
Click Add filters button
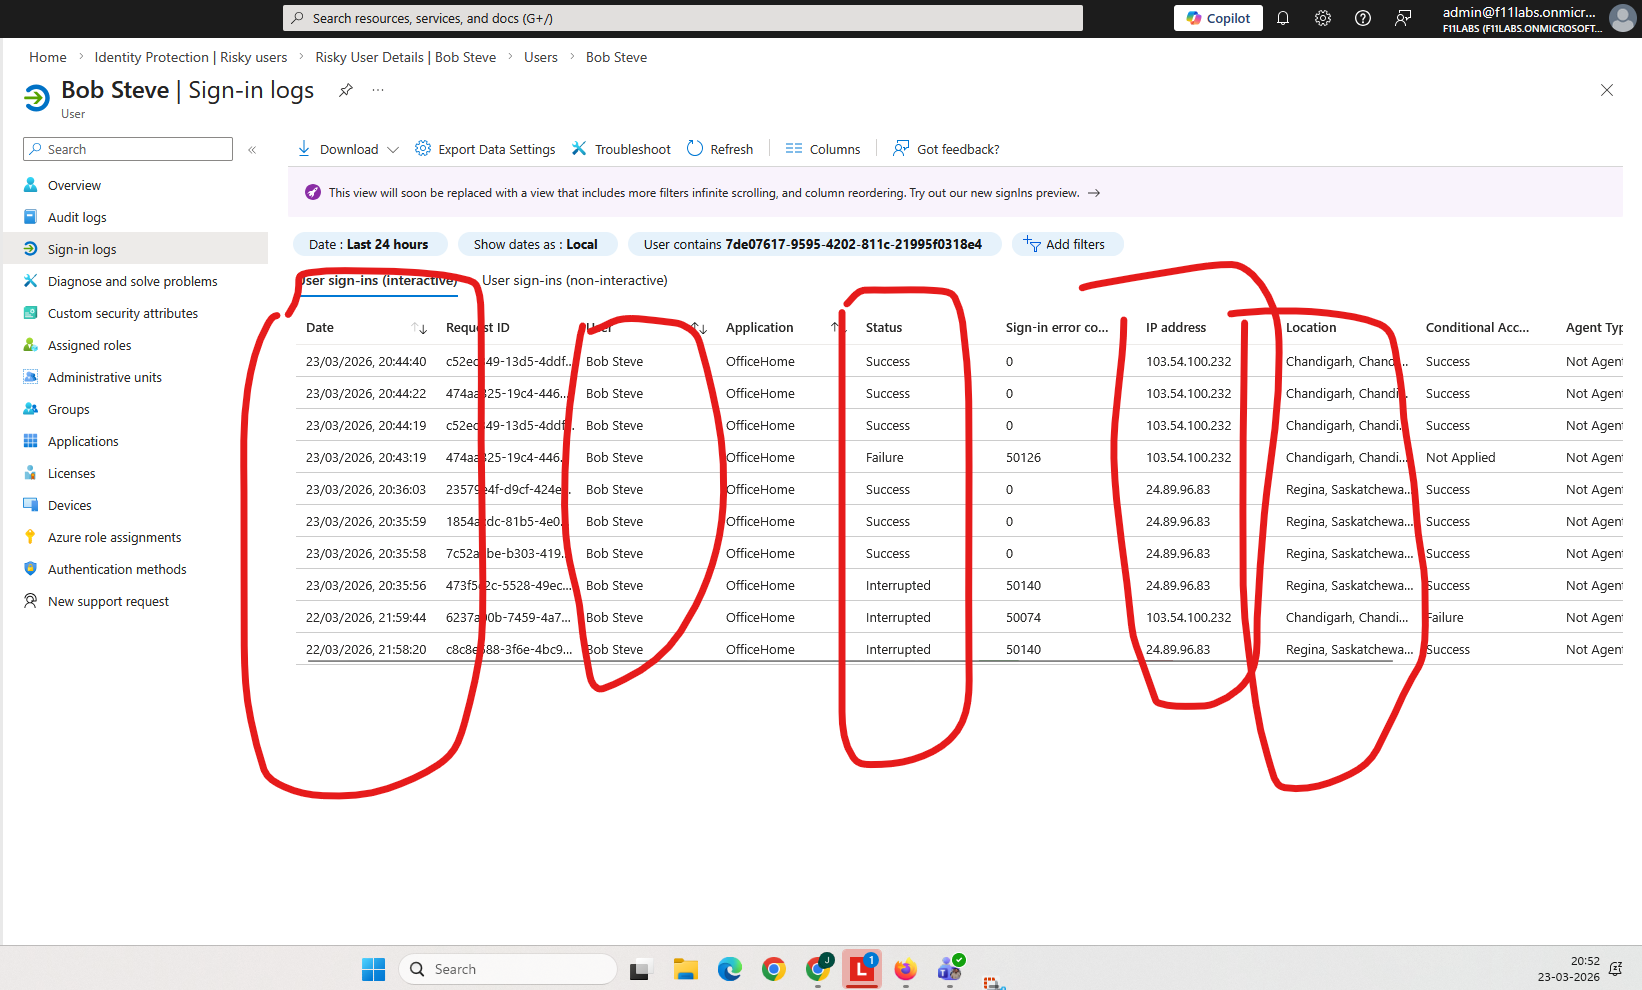pos(1066,244)
